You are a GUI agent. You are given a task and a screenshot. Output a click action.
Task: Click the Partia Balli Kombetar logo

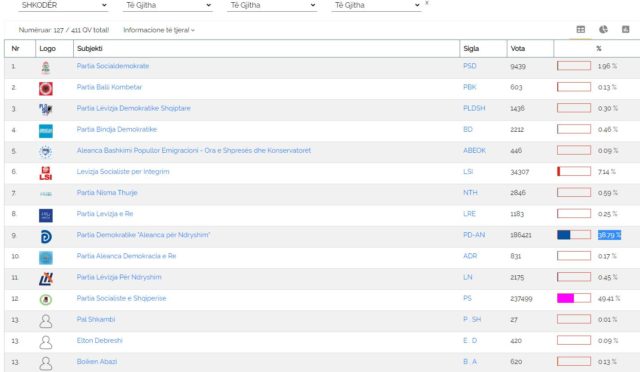(x=46, y=89)
